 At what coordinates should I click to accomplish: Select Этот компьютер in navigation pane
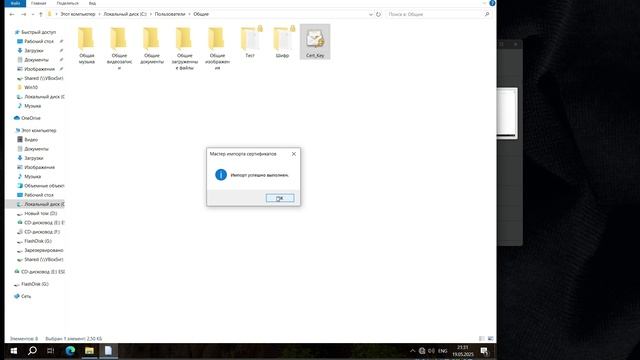36,130
